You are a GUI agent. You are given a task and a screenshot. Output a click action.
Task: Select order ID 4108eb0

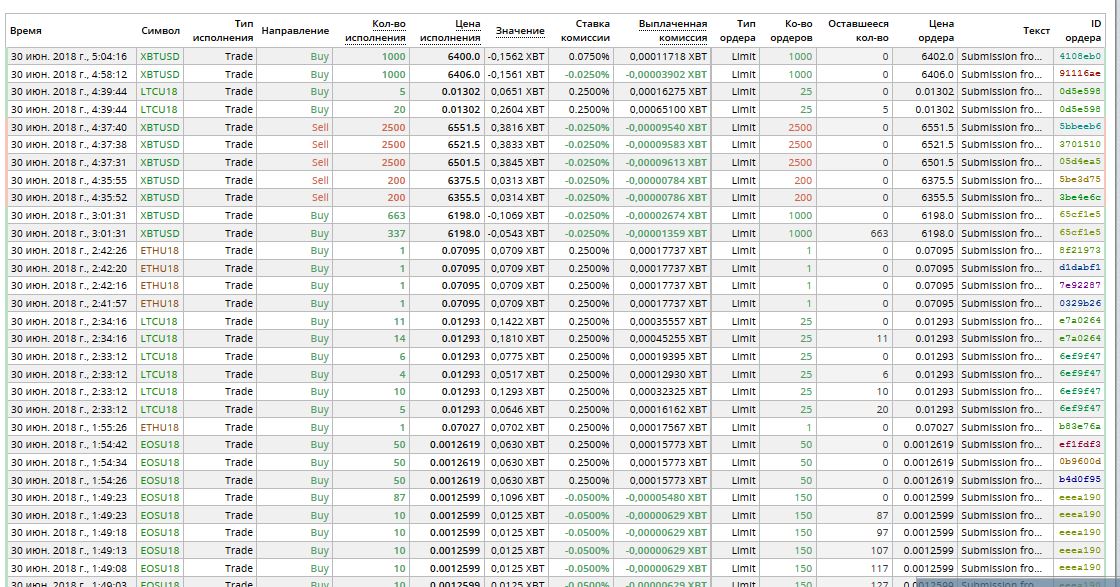(x=1080, y=56)
